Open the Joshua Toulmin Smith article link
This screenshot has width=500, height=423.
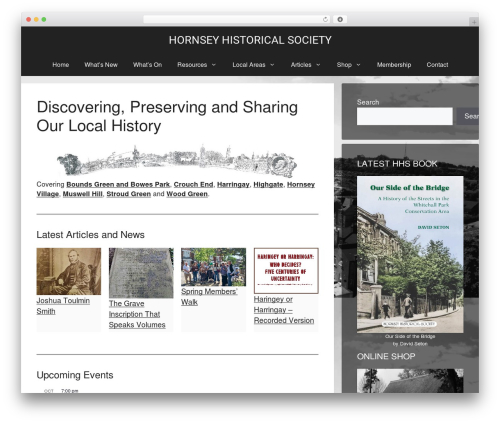point(63,306)
